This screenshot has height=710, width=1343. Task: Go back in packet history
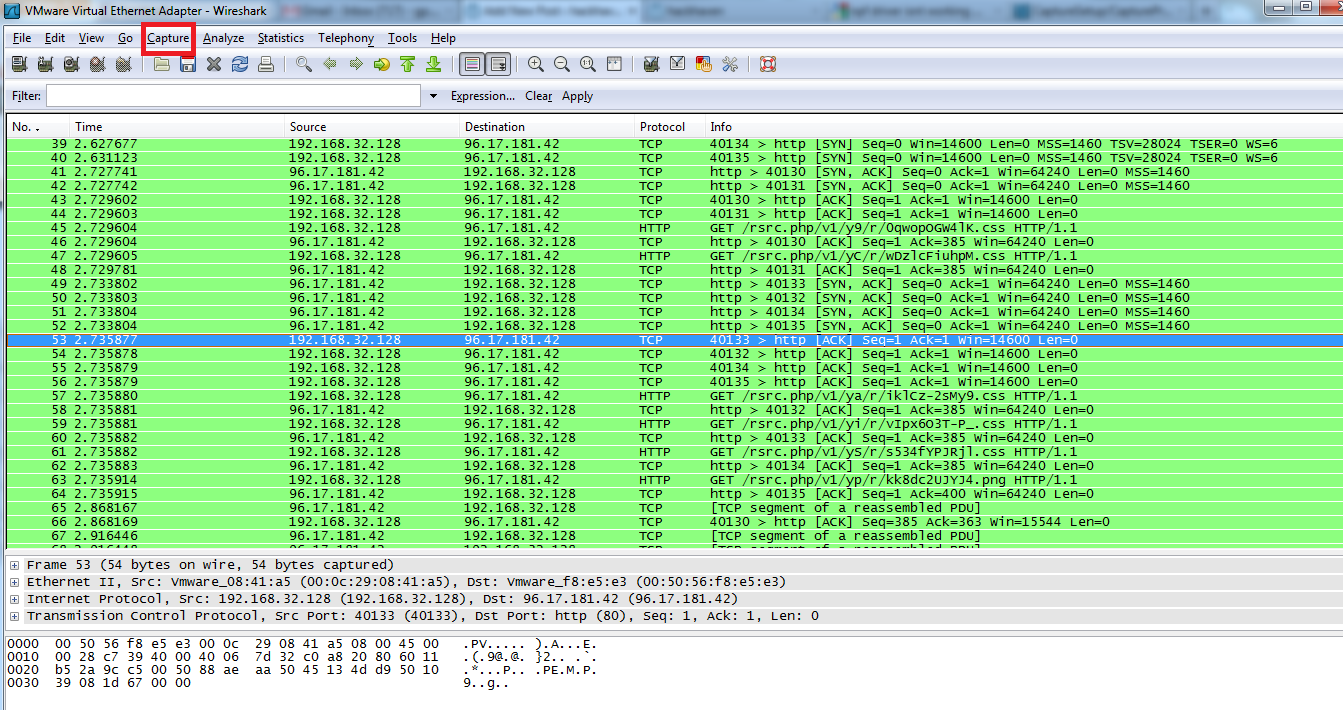click(x=329, y=64)
